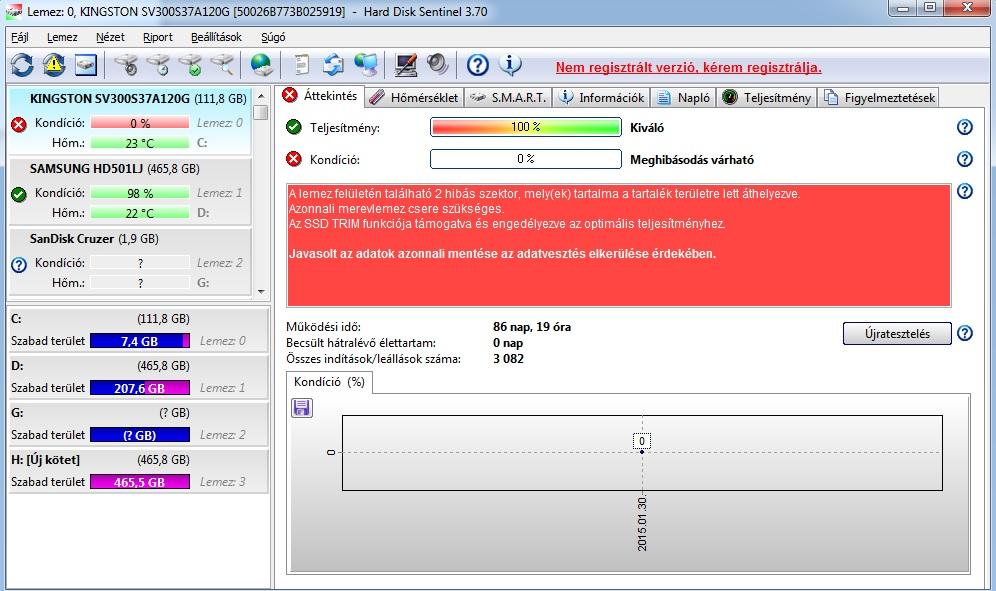The width and height of the screenshot is (996, 591).
Task: Click the red warning message text box
Action: pos(619,246)
